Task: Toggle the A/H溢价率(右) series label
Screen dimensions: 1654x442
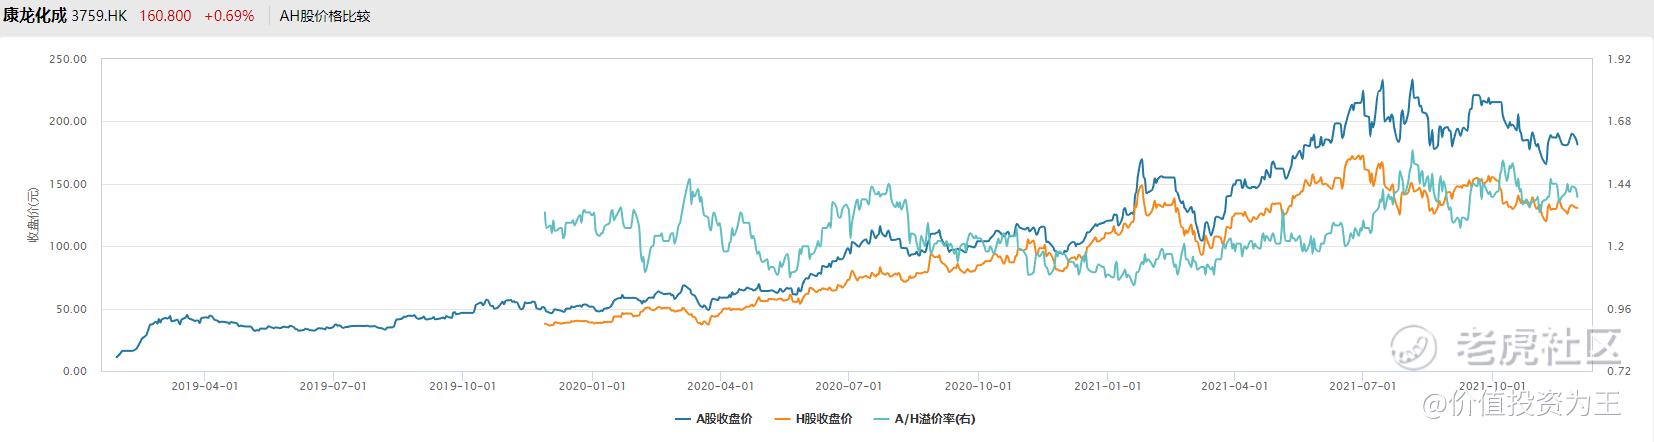Action: pyautogui.click(x=935, y=419)
